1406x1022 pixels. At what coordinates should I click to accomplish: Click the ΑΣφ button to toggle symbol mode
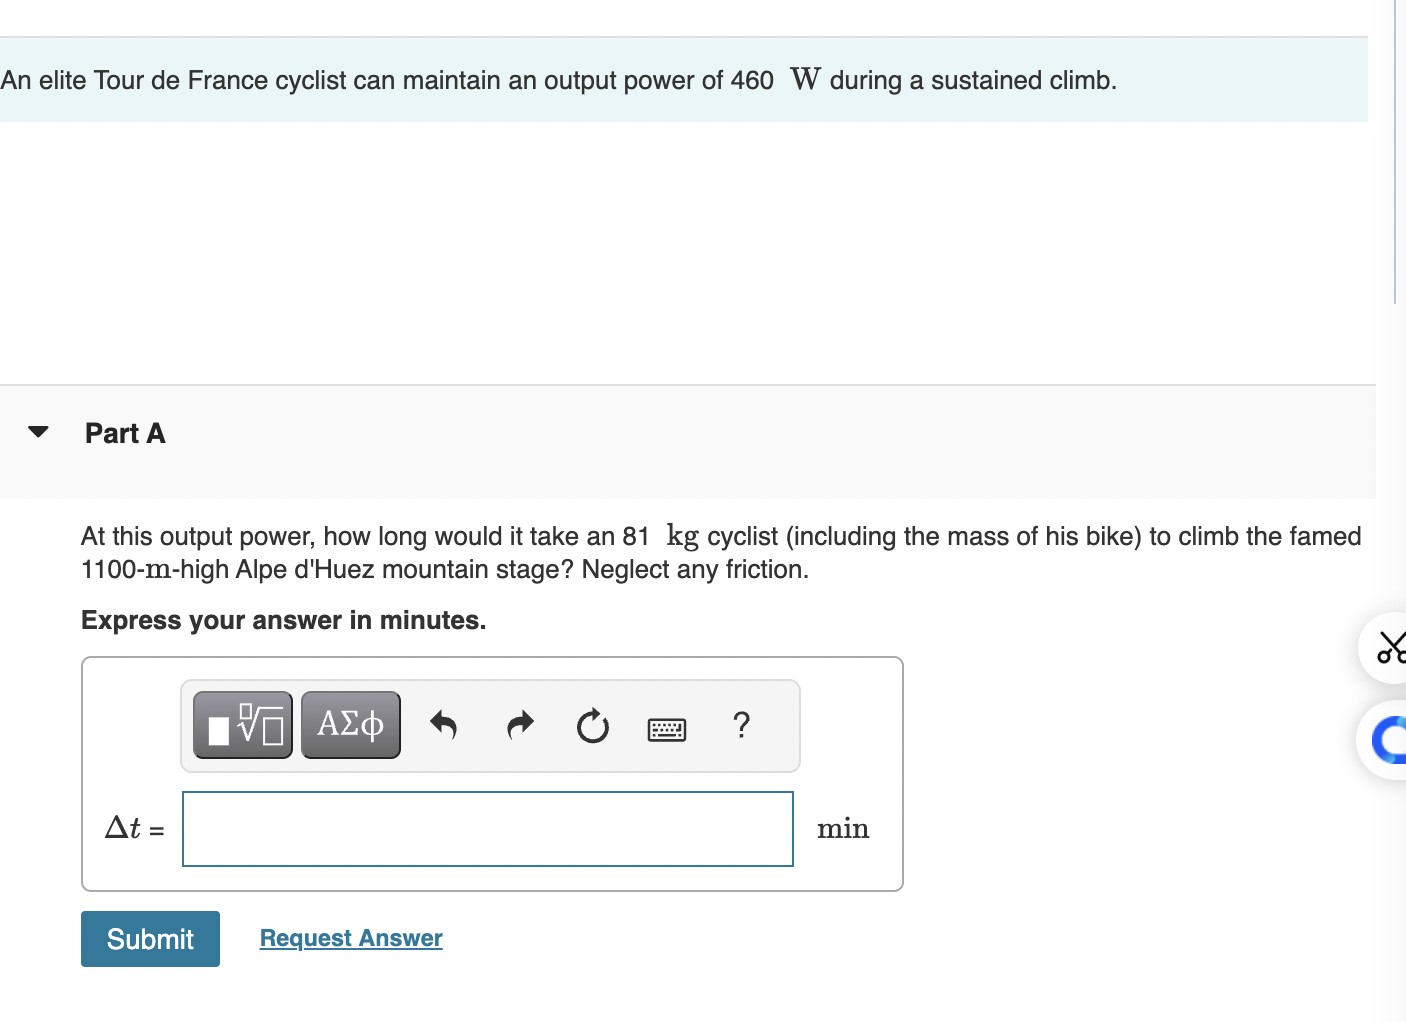350,724
